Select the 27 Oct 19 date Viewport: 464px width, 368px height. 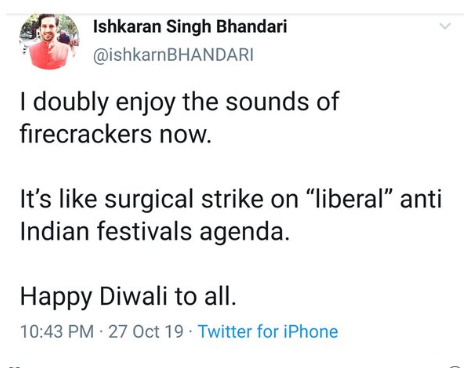146,331
